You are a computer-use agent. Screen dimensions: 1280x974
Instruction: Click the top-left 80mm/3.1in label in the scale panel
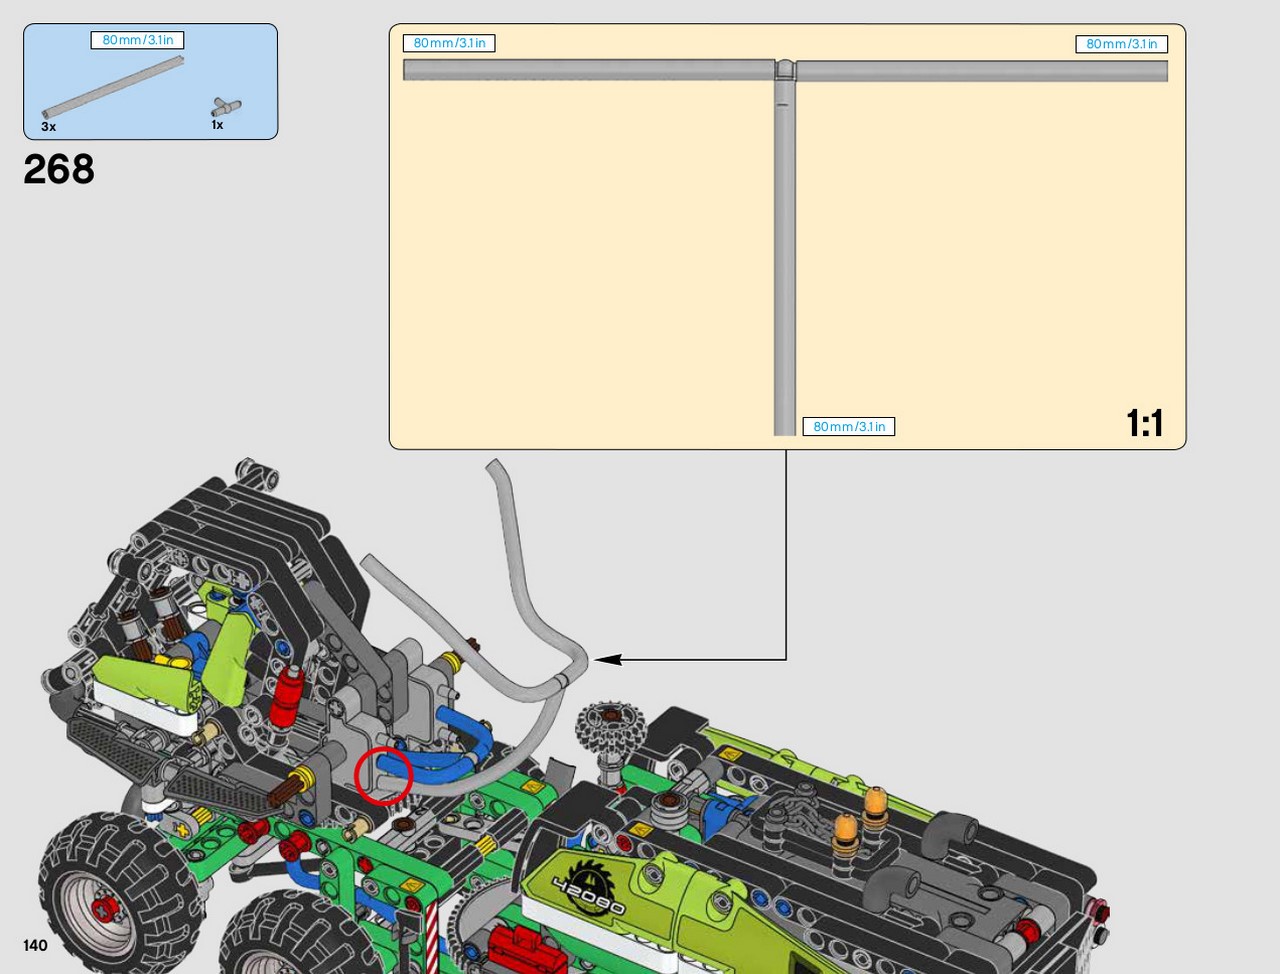coord(449,43)
